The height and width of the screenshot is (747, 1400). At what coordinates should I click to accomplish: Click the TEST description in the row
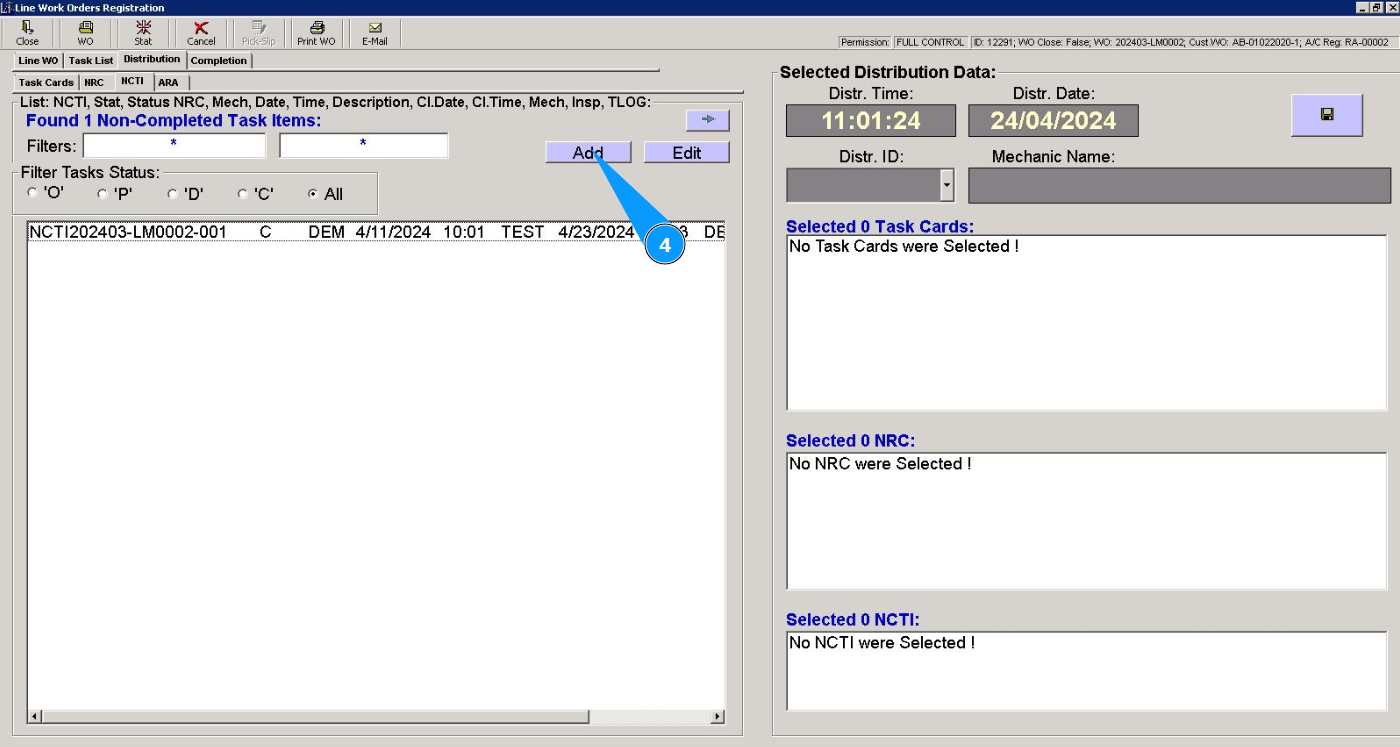pyautogui.click(x=522, y=232)
